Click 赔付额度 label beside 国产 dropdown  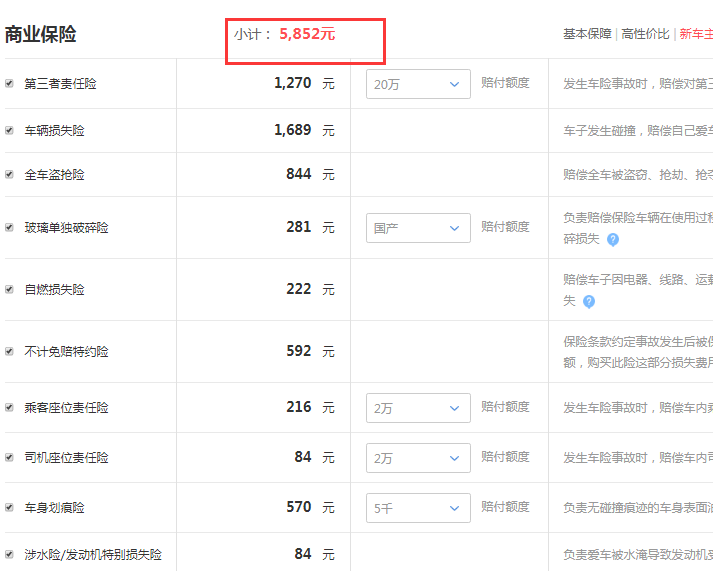click(x=505, y=226)
